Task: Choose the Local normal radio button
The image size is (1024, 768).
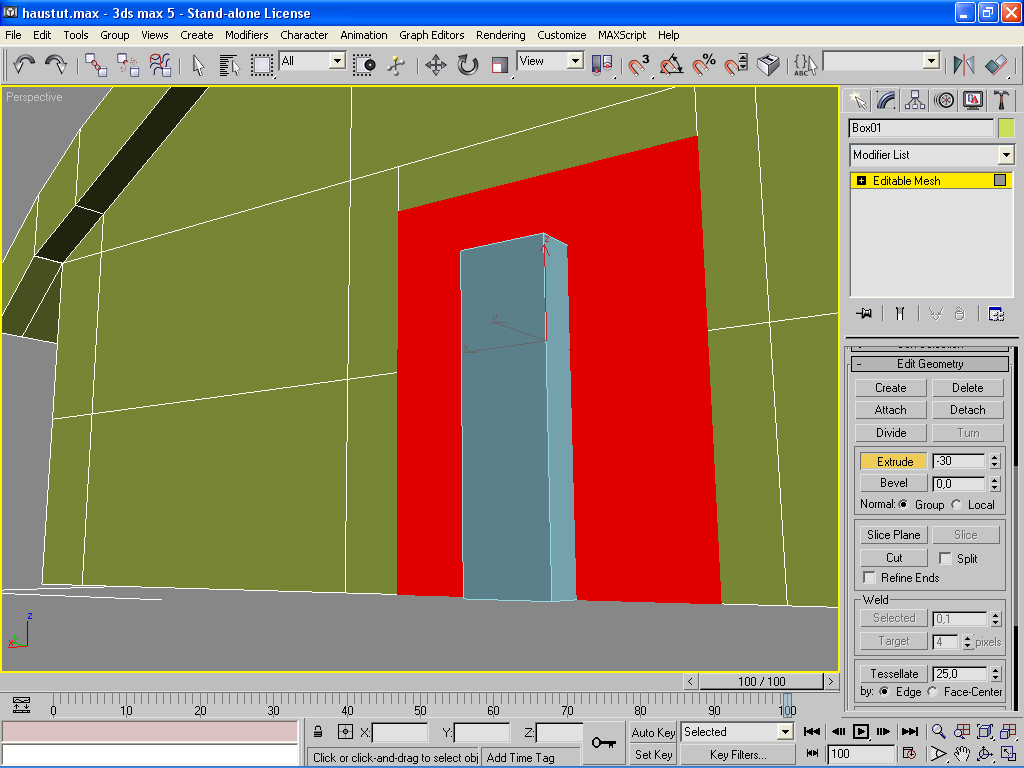Action: [957, 505]
